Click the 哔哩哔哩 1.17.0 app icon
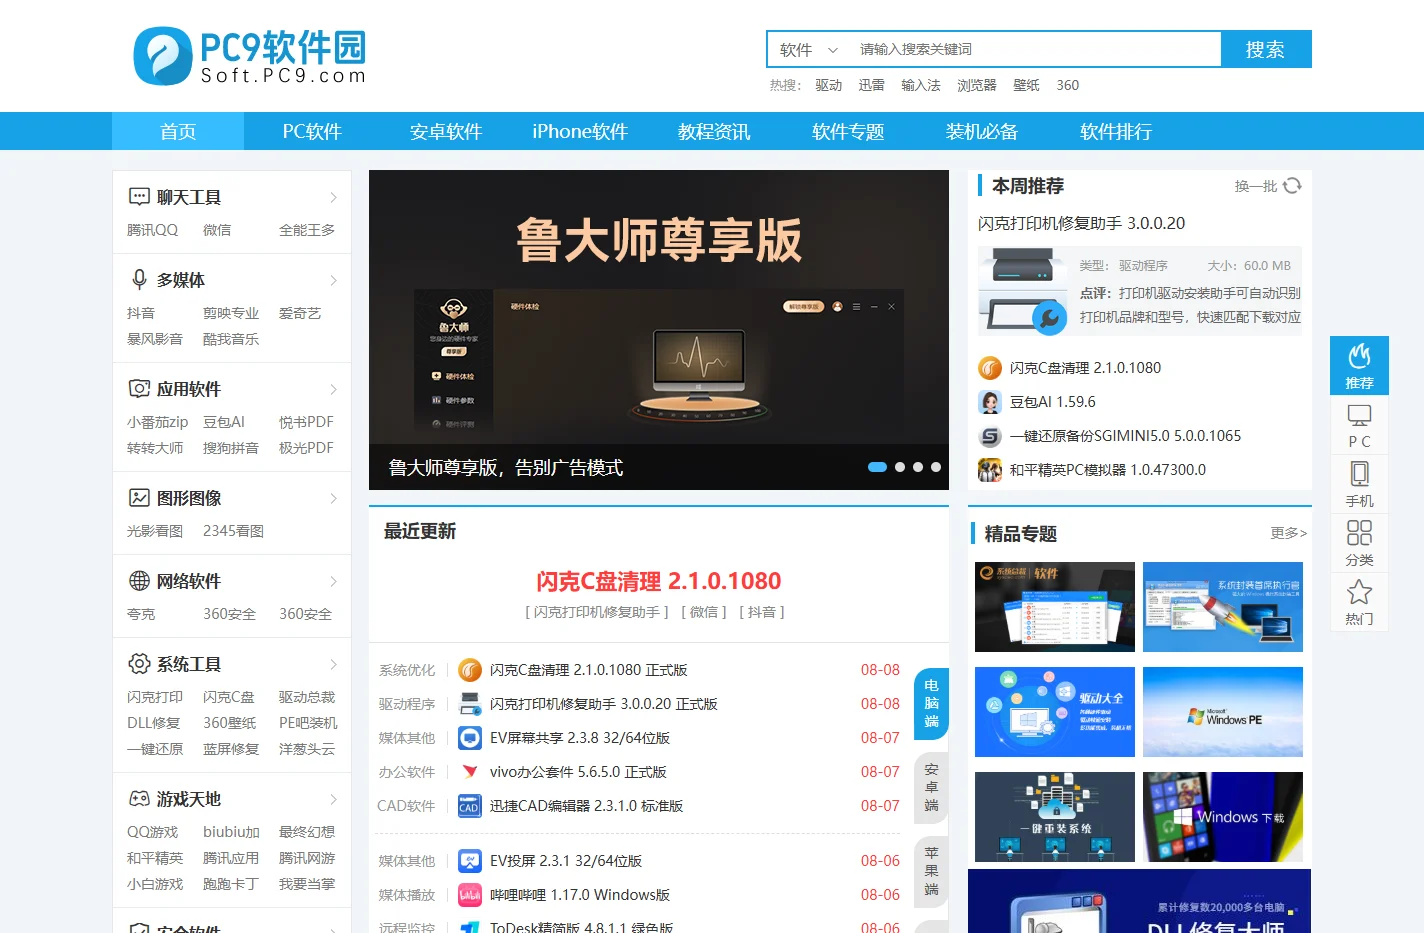This screenshot has height=933, width=1424. pyautogui.click(x=470, y=895)
